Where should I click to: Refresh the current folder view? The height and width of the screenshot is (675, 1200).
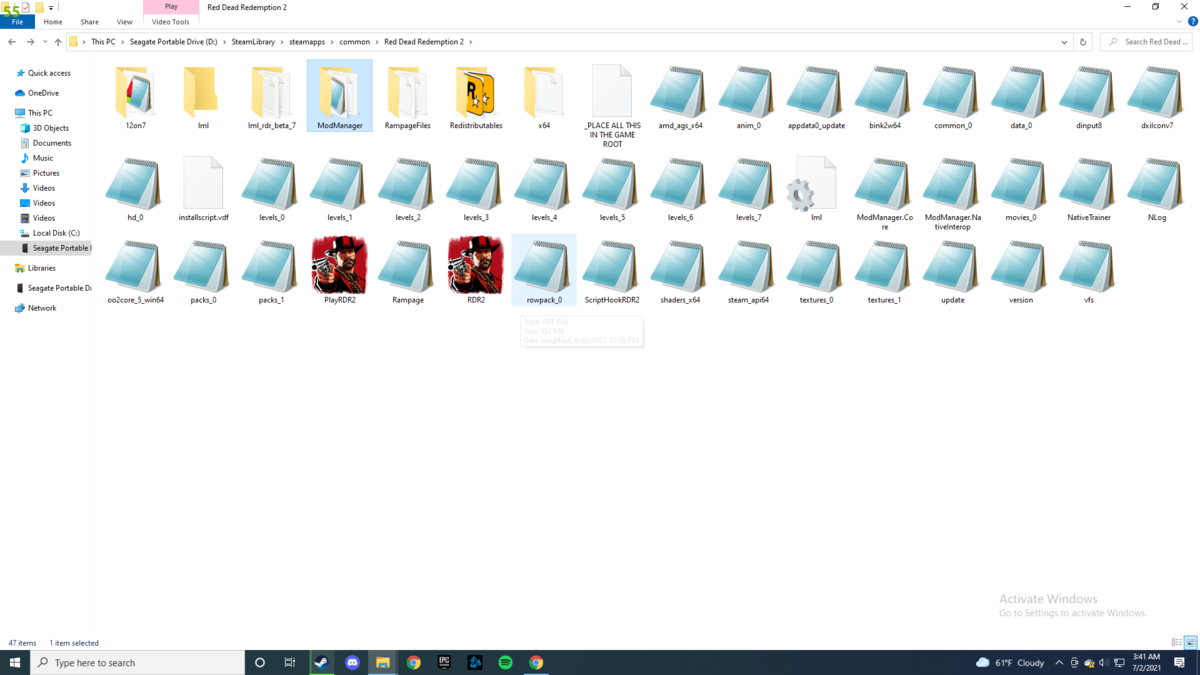coord(1083,42)
